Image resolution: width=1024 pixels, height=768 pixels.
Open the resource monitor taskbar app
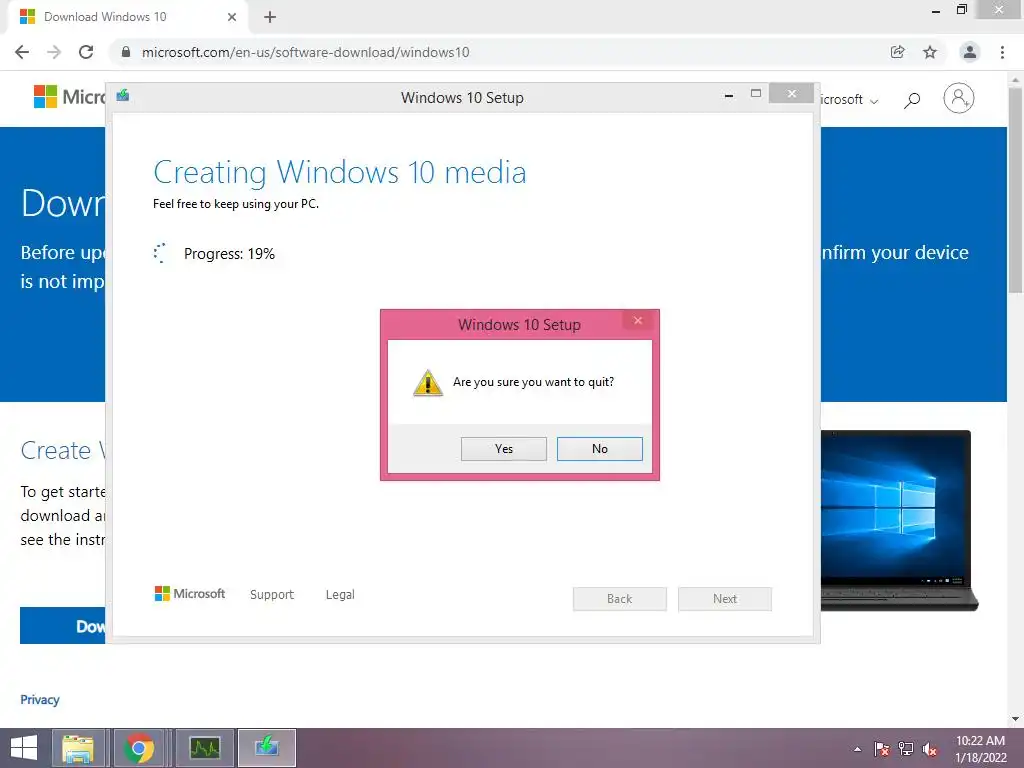(x=205, y=748)
